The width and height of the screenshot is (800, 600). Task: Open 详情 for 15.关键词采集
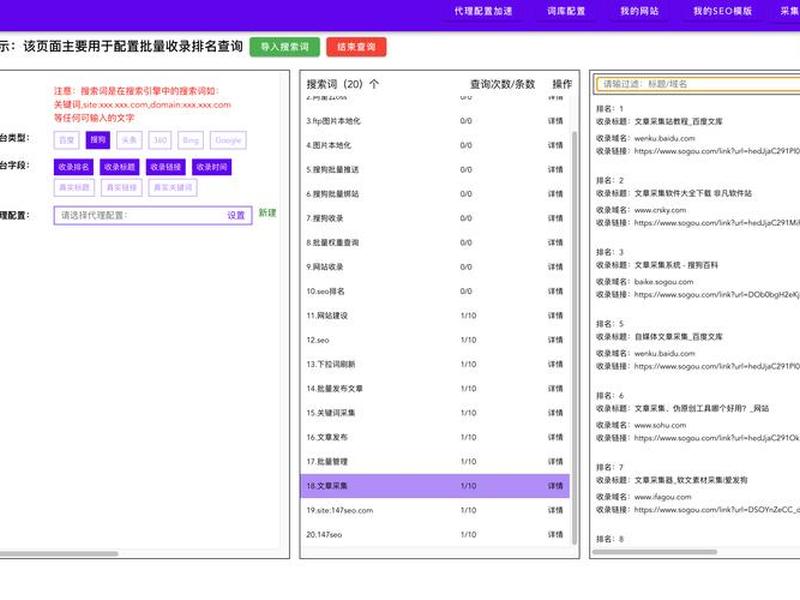tap(555, 413)
